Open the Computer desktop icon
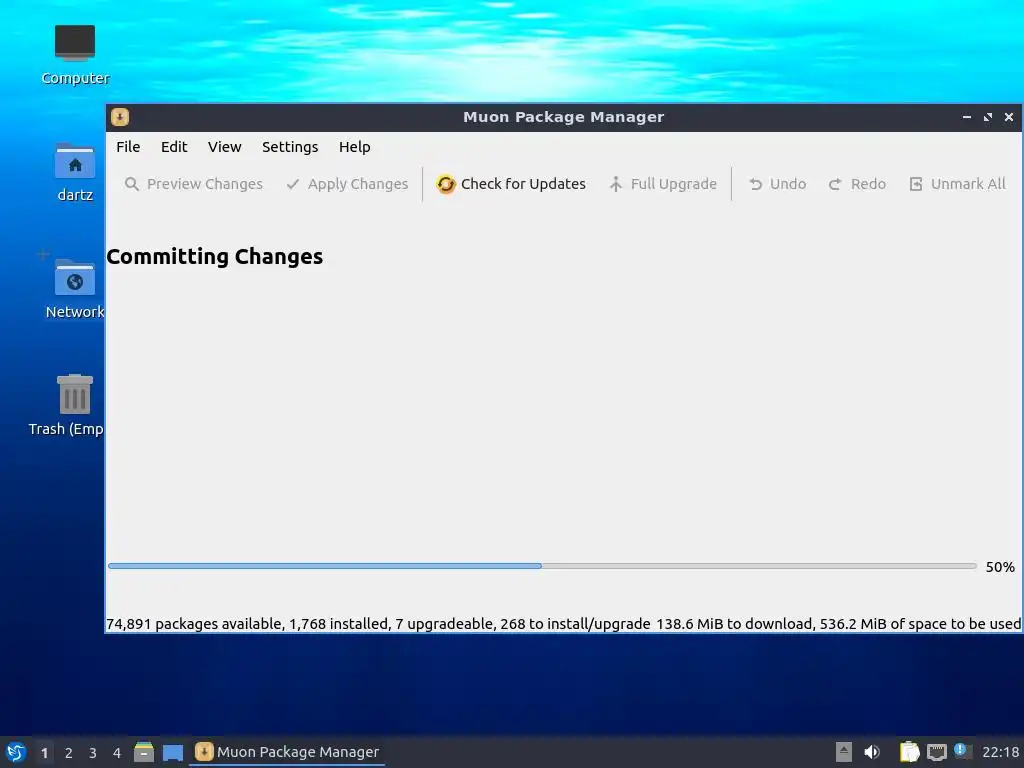The height and width of the screenshot is (768, 1024). (75, 55)
